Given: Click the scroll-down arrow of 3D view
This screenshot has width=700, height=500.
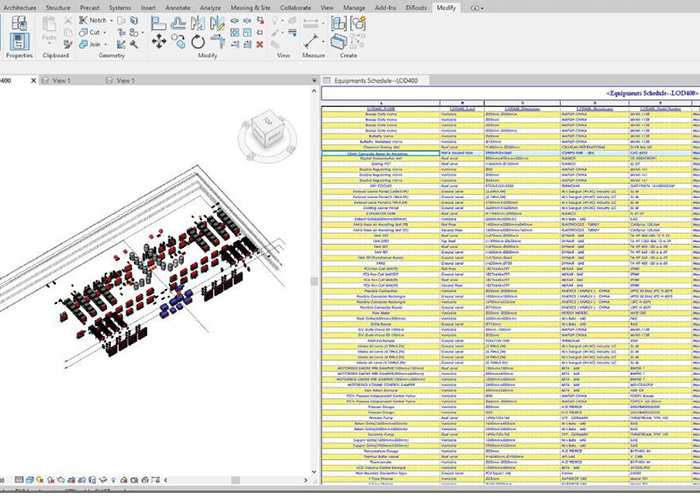Looking at the screenshot, I should (x=314, y=471).
